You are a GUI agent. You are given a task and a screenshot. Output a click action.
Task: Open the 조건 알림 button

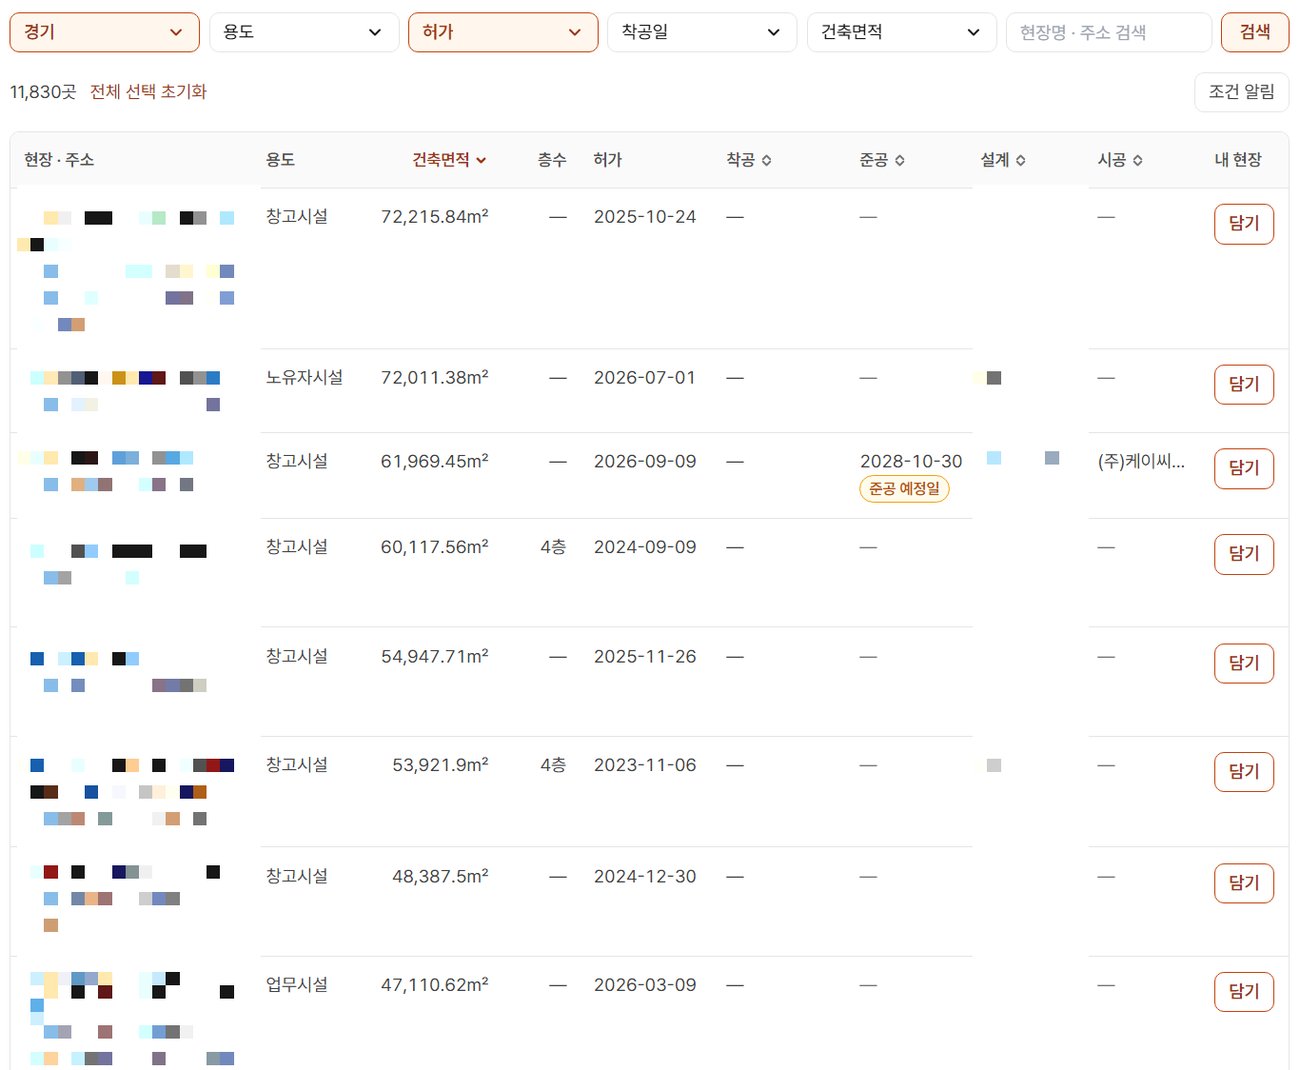click(x=1242, y=92)
